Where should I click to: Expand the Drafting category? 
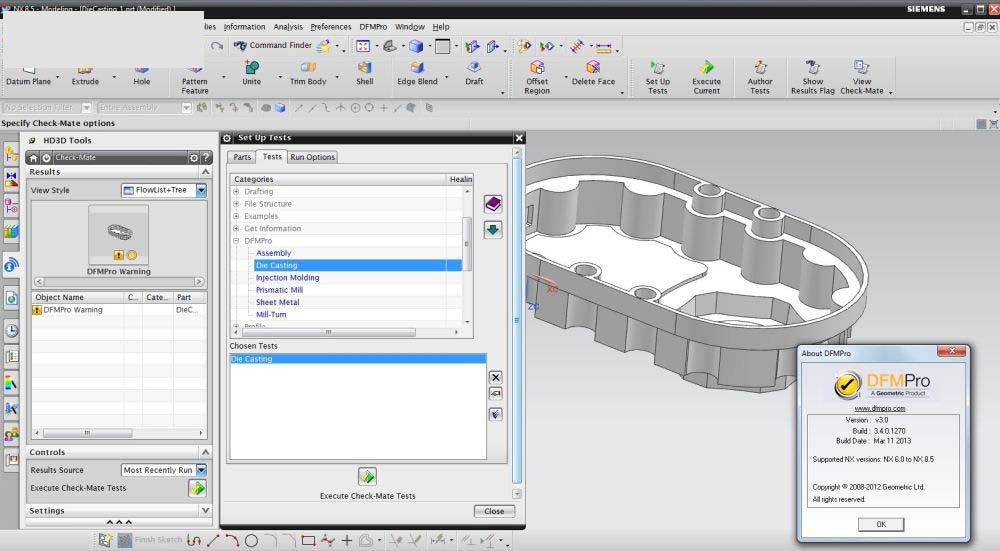tap(236, 191)
